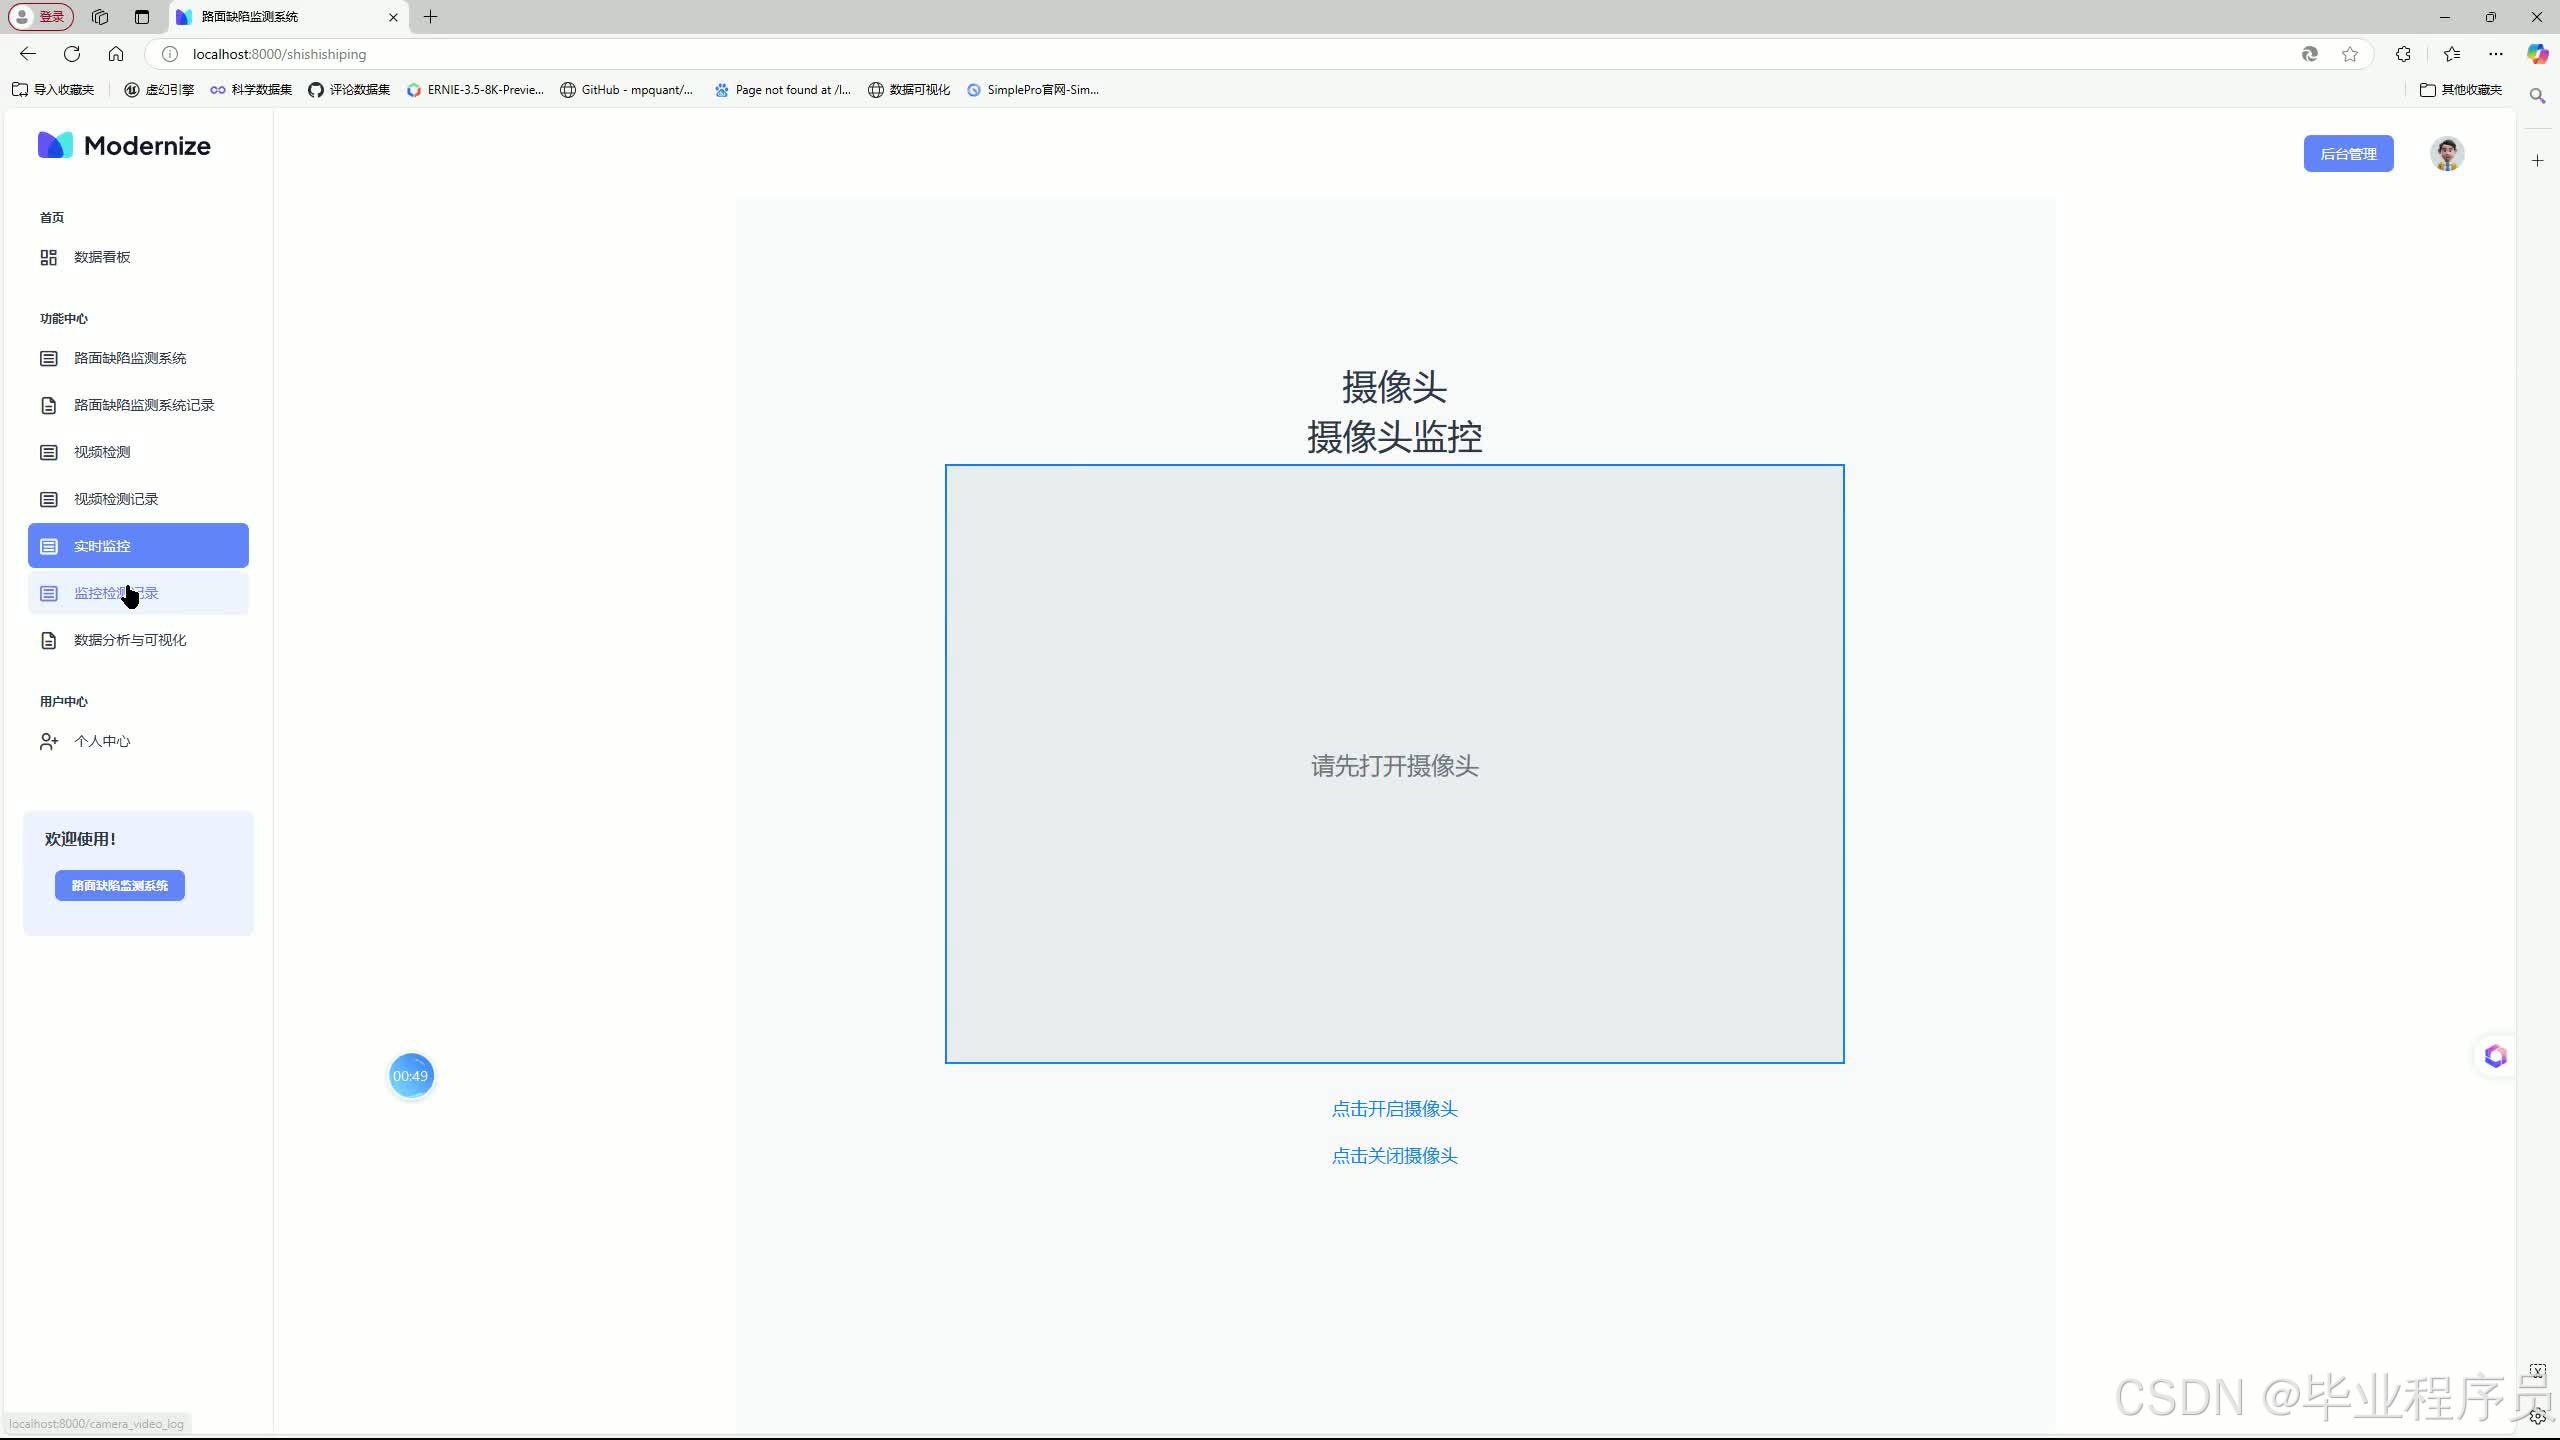Select the 视频检测 sidebar icon

[49, 452]
